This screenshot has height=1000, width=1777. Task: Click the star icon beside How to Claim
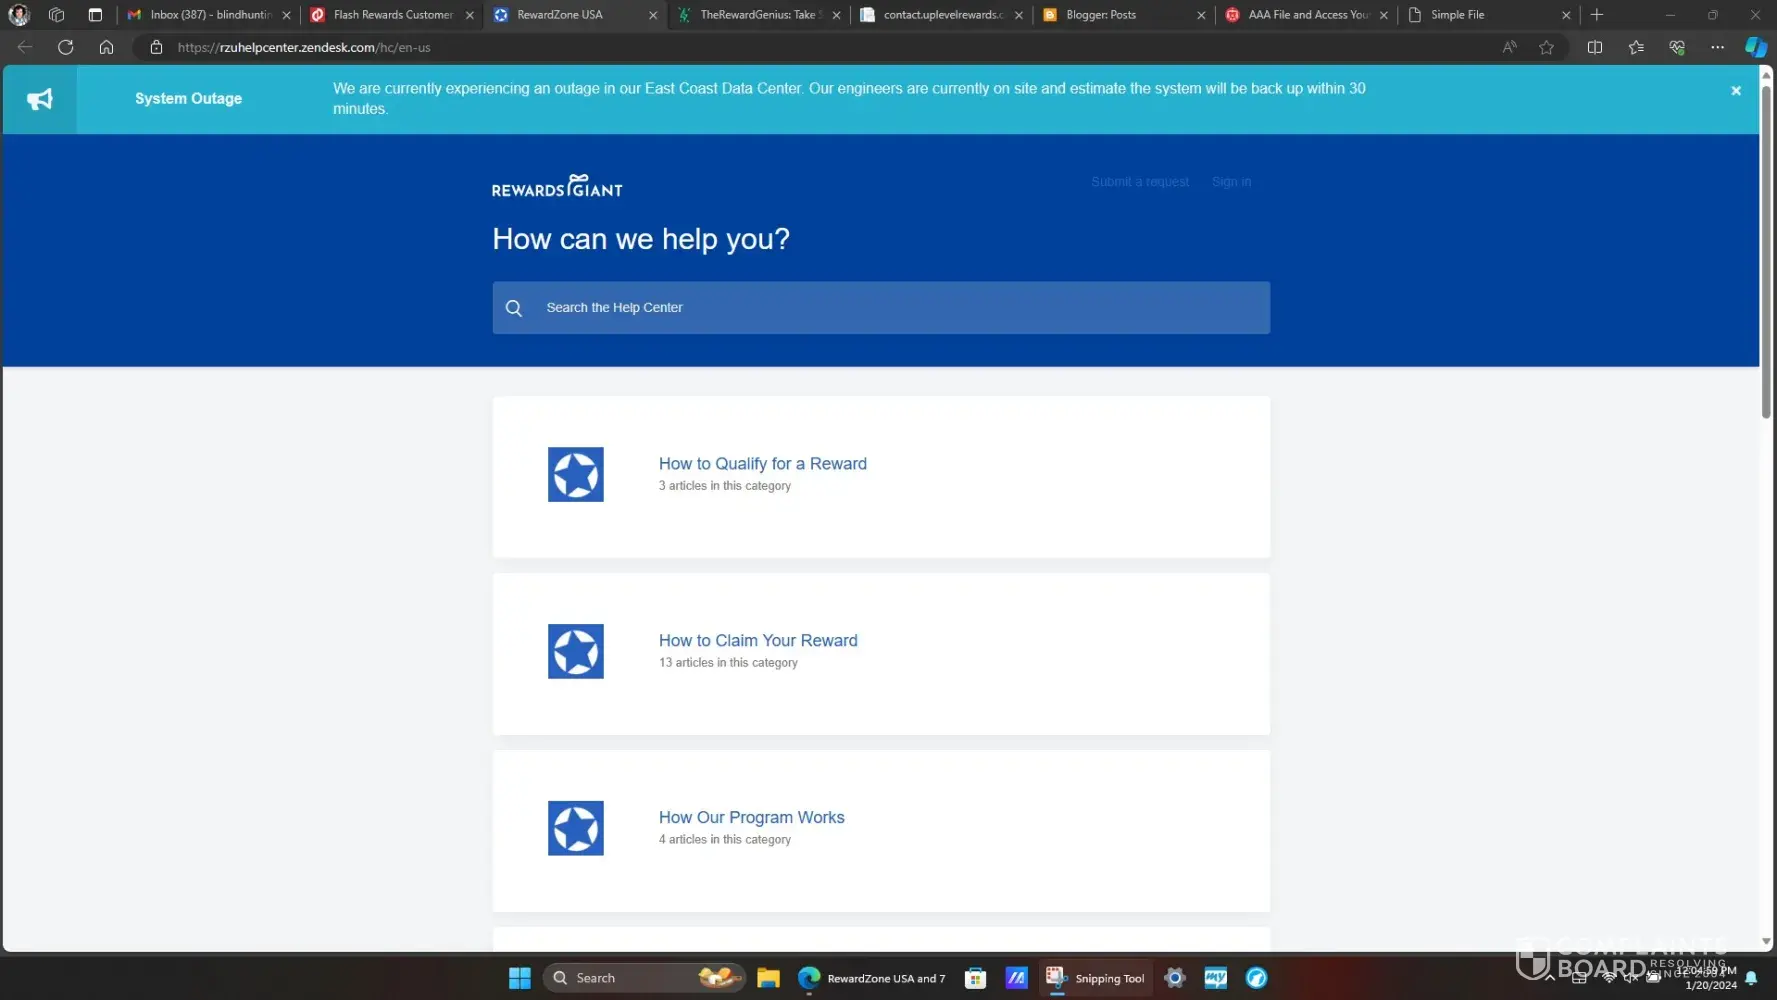pos(575,651)
